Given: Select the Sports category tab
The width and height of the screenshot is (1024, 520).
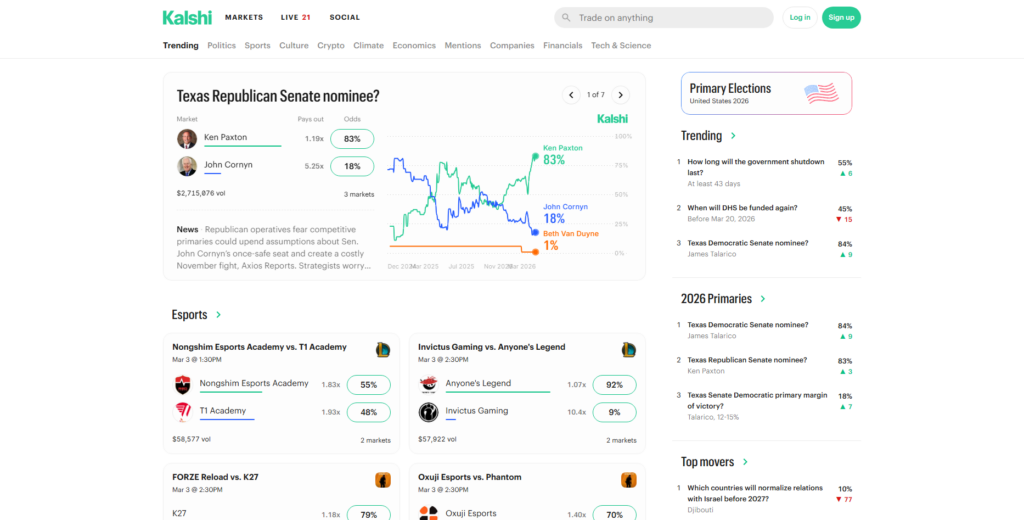Looking at the screenshot, I should pos(257,46).
